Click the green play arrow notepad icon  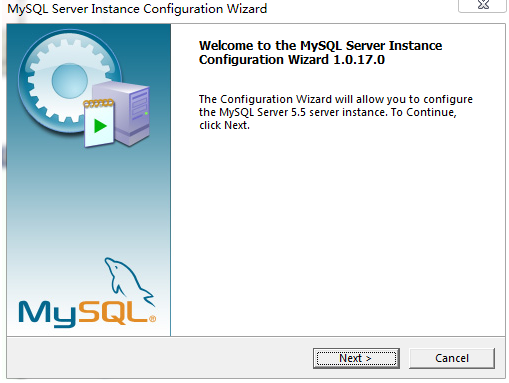99,123
